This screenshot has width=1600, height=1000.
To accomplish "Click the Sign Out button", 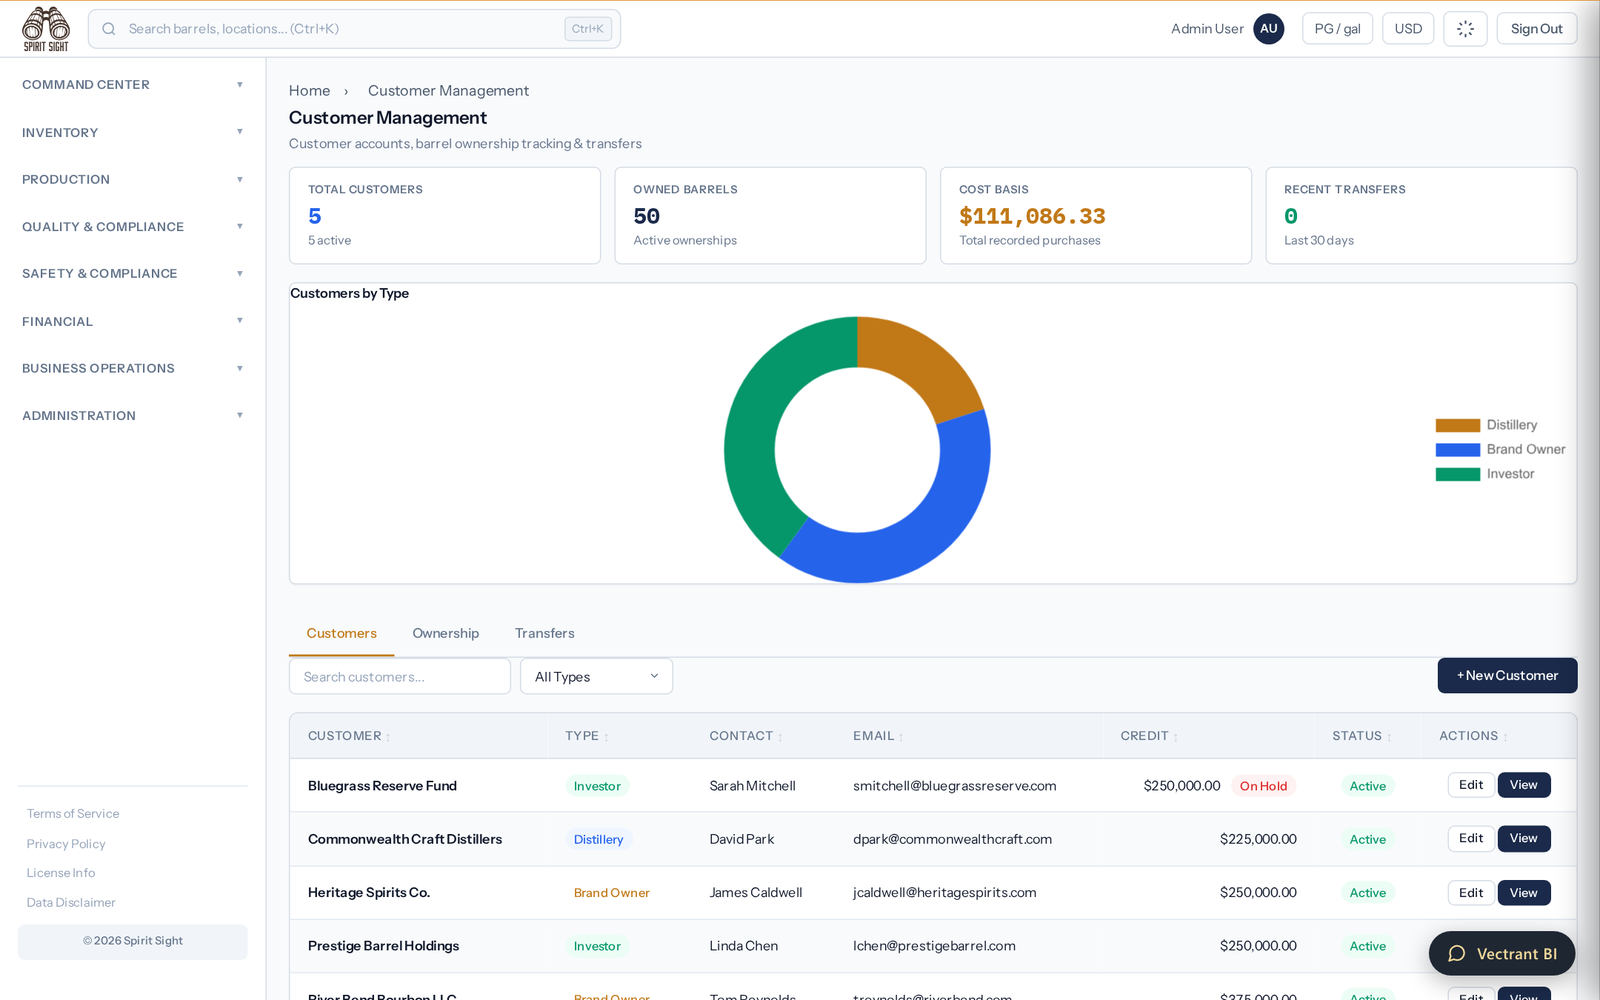I will coord(1536,29).
